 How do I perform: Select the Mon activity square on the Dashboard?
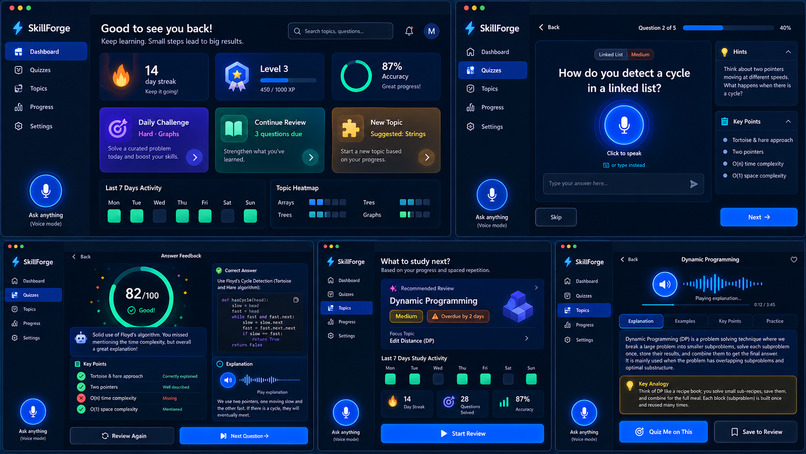pos(114,216)
